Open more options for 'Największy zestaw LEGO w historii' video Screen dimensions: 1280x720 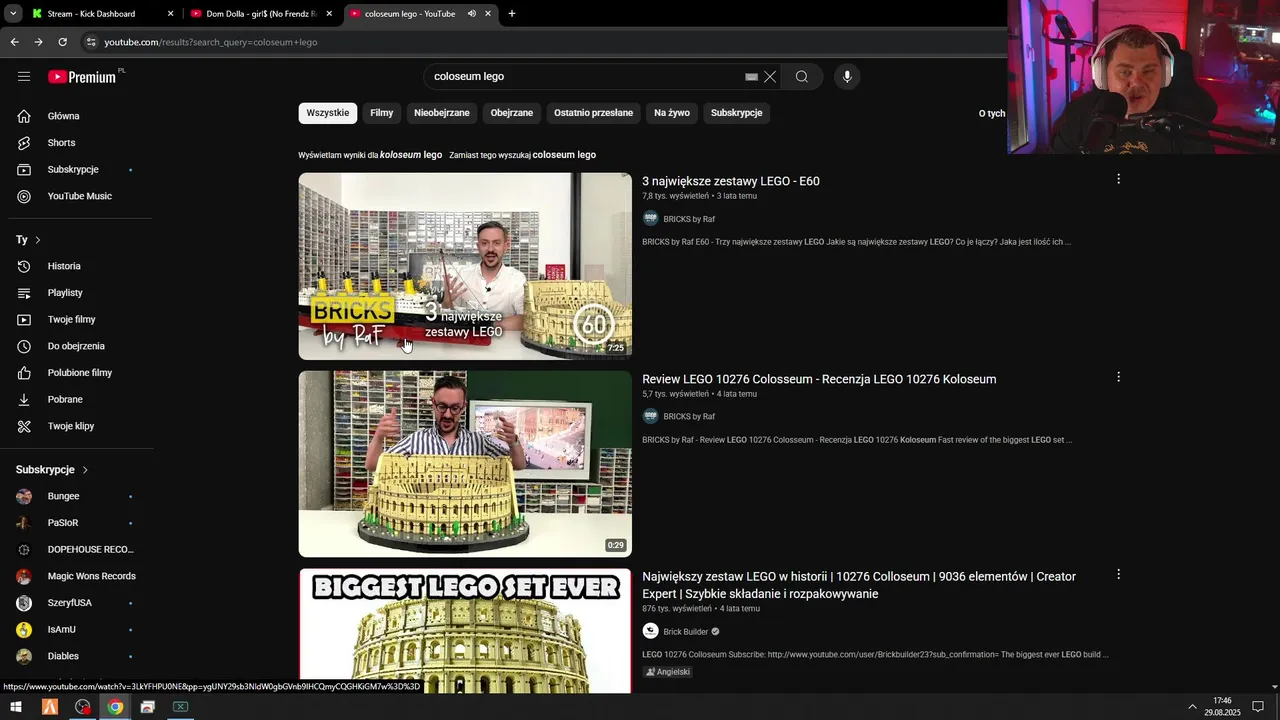click(x=1118, y=575)
